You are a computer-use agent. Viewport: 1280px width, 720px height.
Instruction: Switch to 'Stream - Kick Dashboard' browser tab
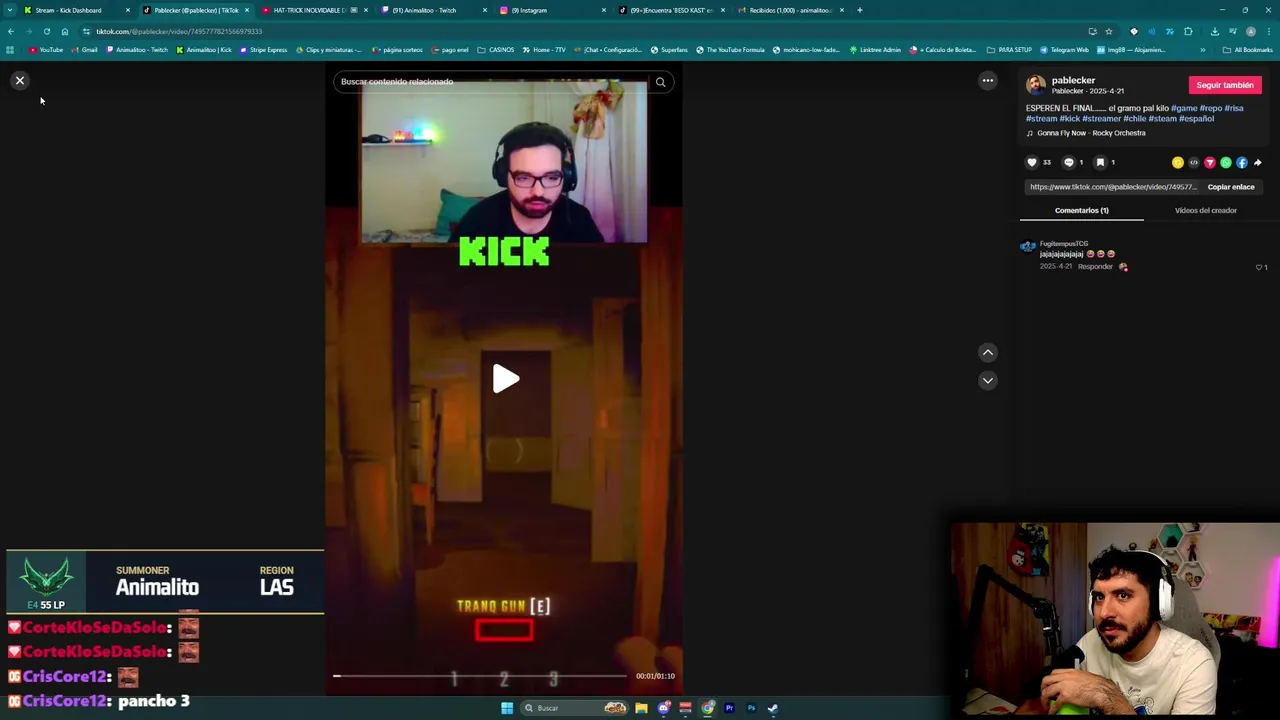(77, 10)
